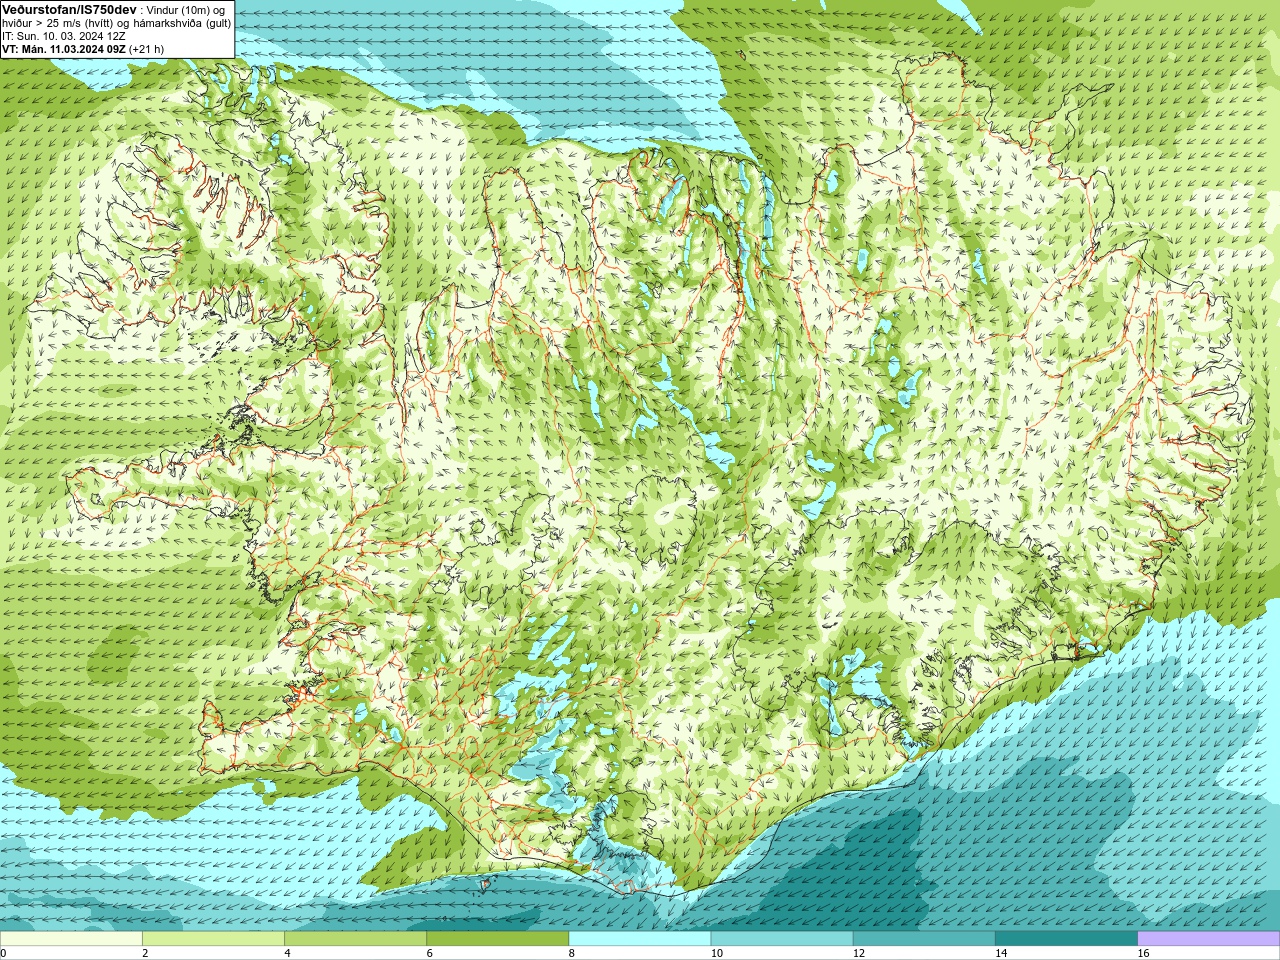Click the green 4–6 m/s legend swatch

(355, 938)
